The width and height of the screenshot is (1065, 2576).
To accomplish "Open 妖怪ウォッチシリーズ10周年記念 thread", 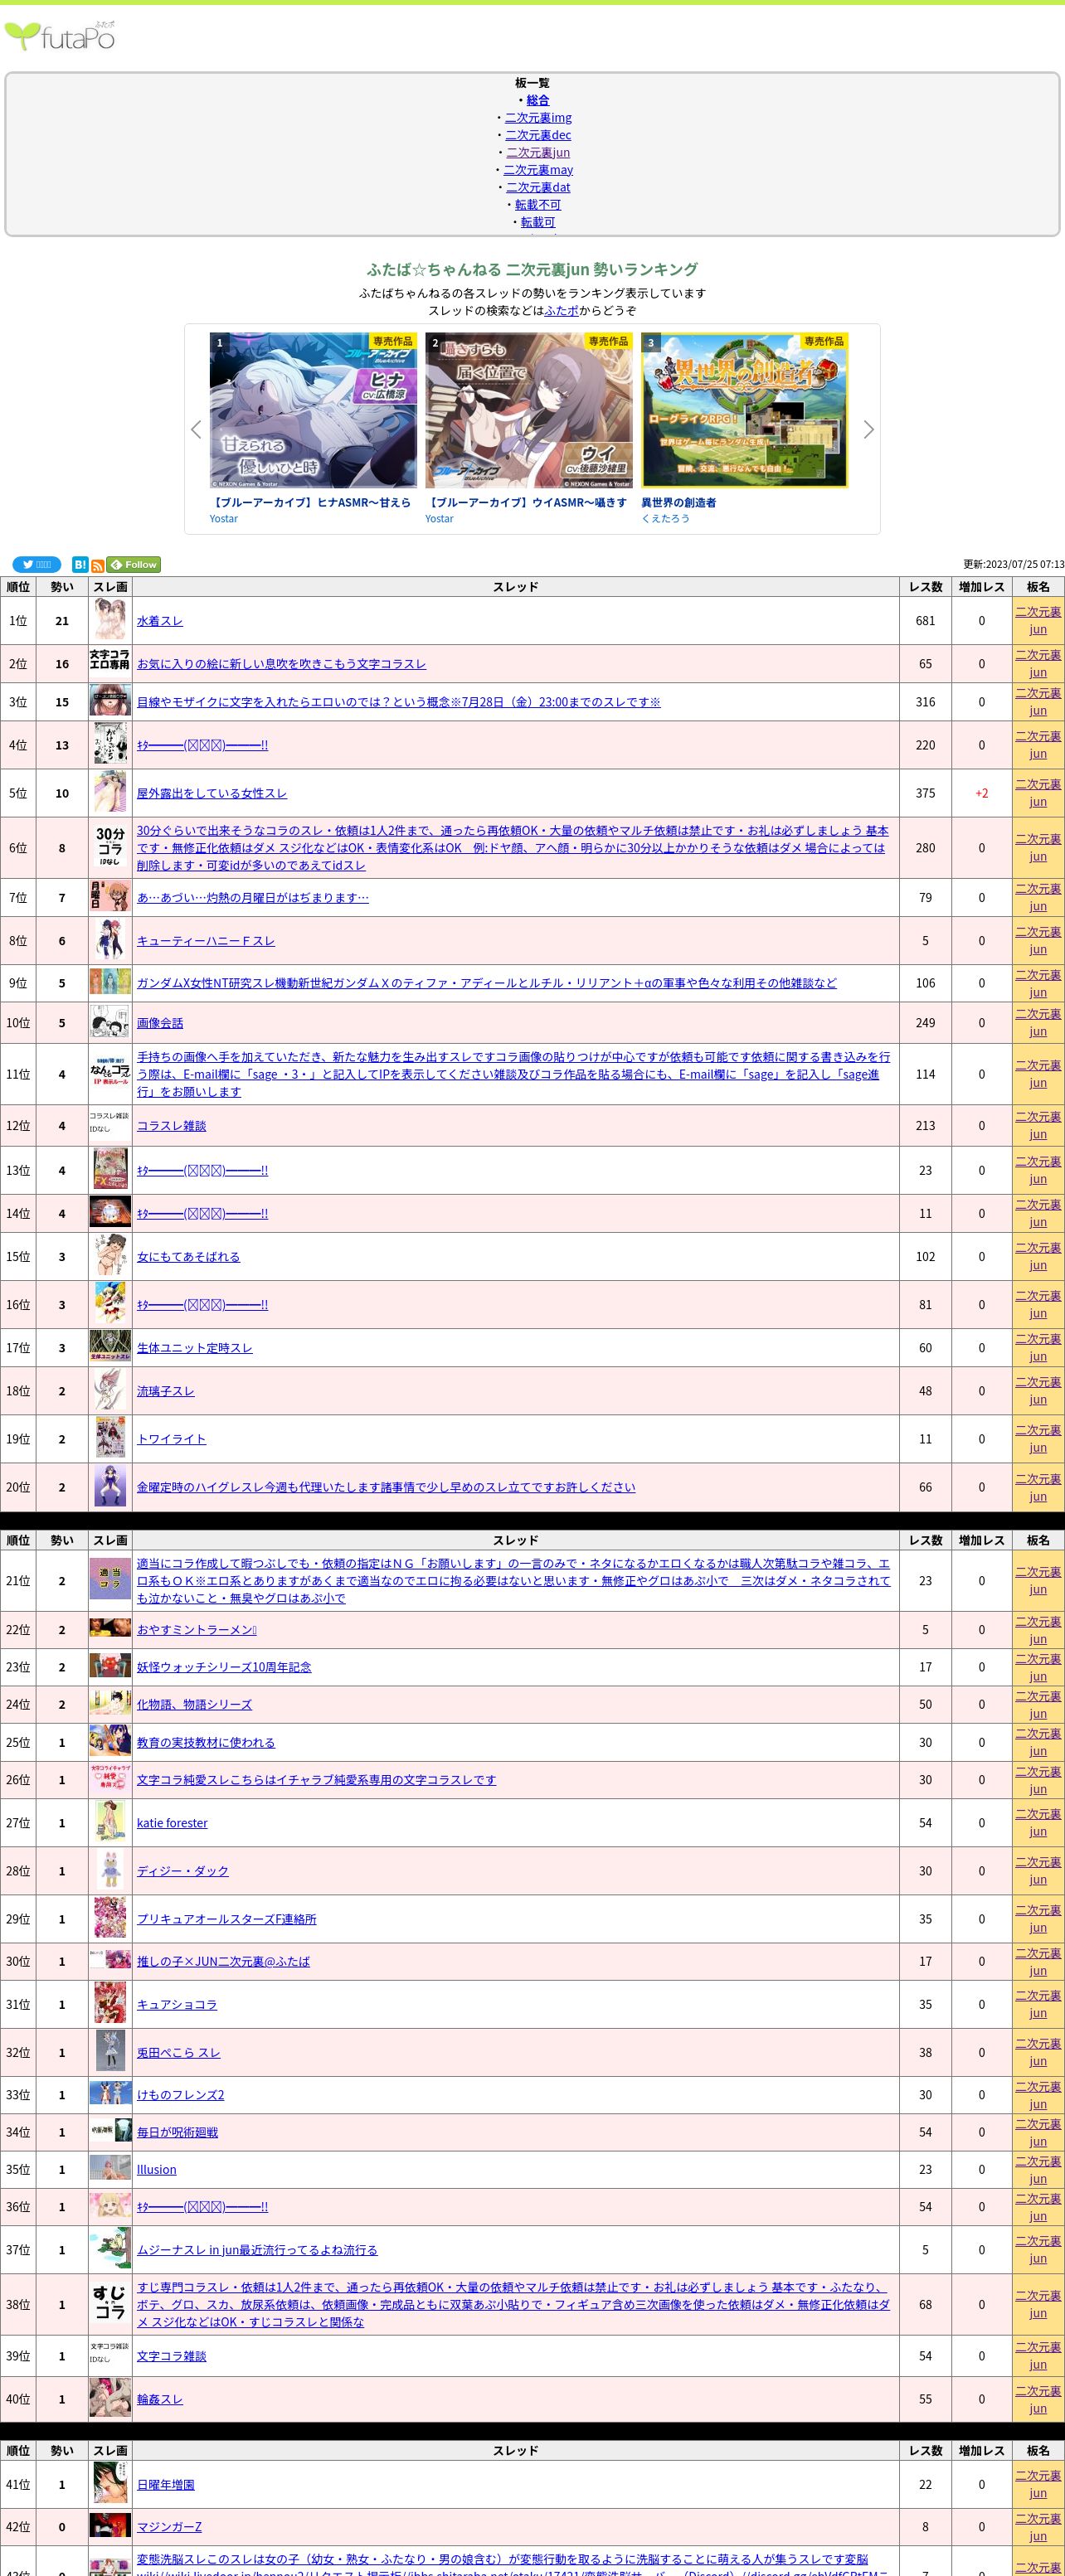I will 224,1667.
